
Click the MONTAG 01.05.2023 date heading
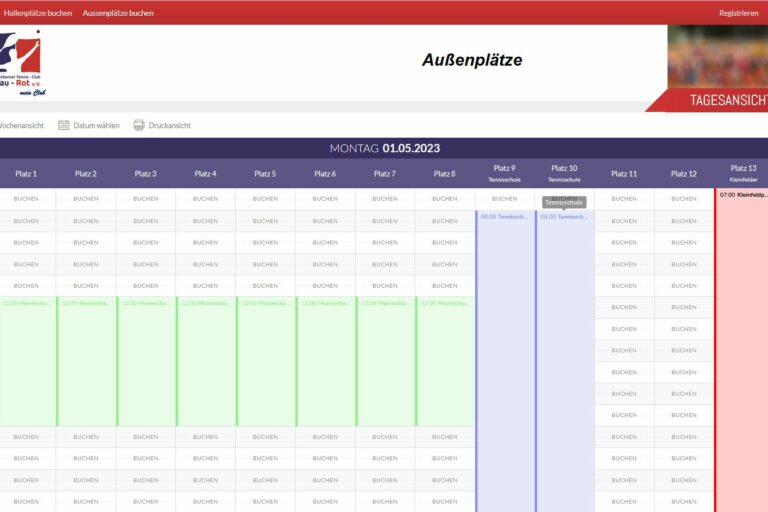pyautogui.click(x=384, y=149)
